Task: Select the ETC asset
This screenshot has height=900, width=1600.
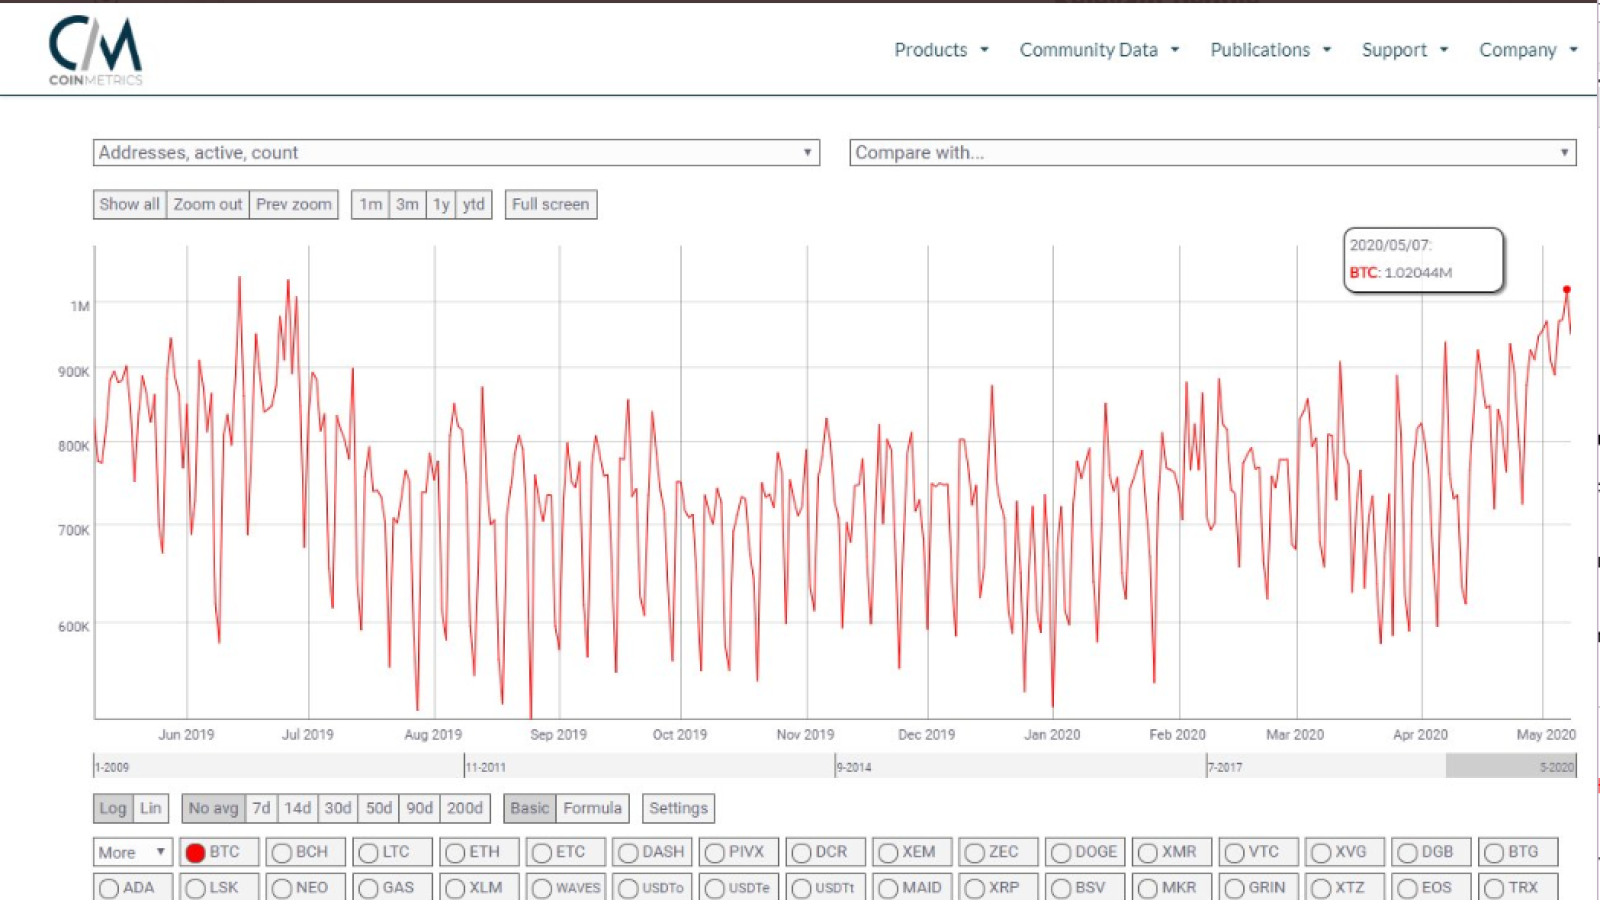Action: 565,852
